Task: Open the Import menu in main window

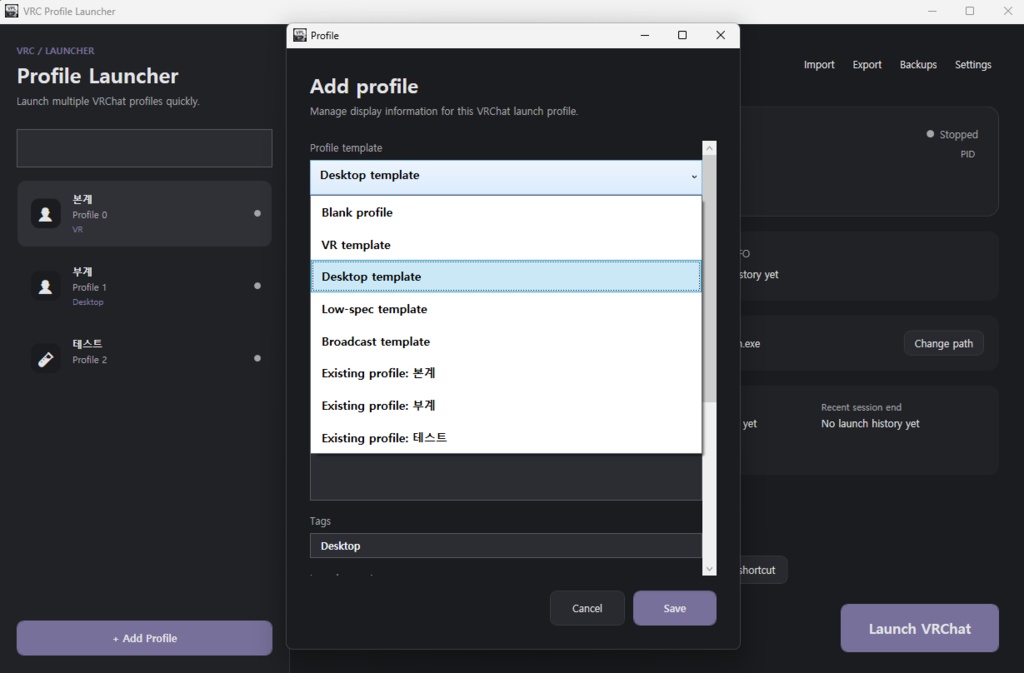Action: 819,65
